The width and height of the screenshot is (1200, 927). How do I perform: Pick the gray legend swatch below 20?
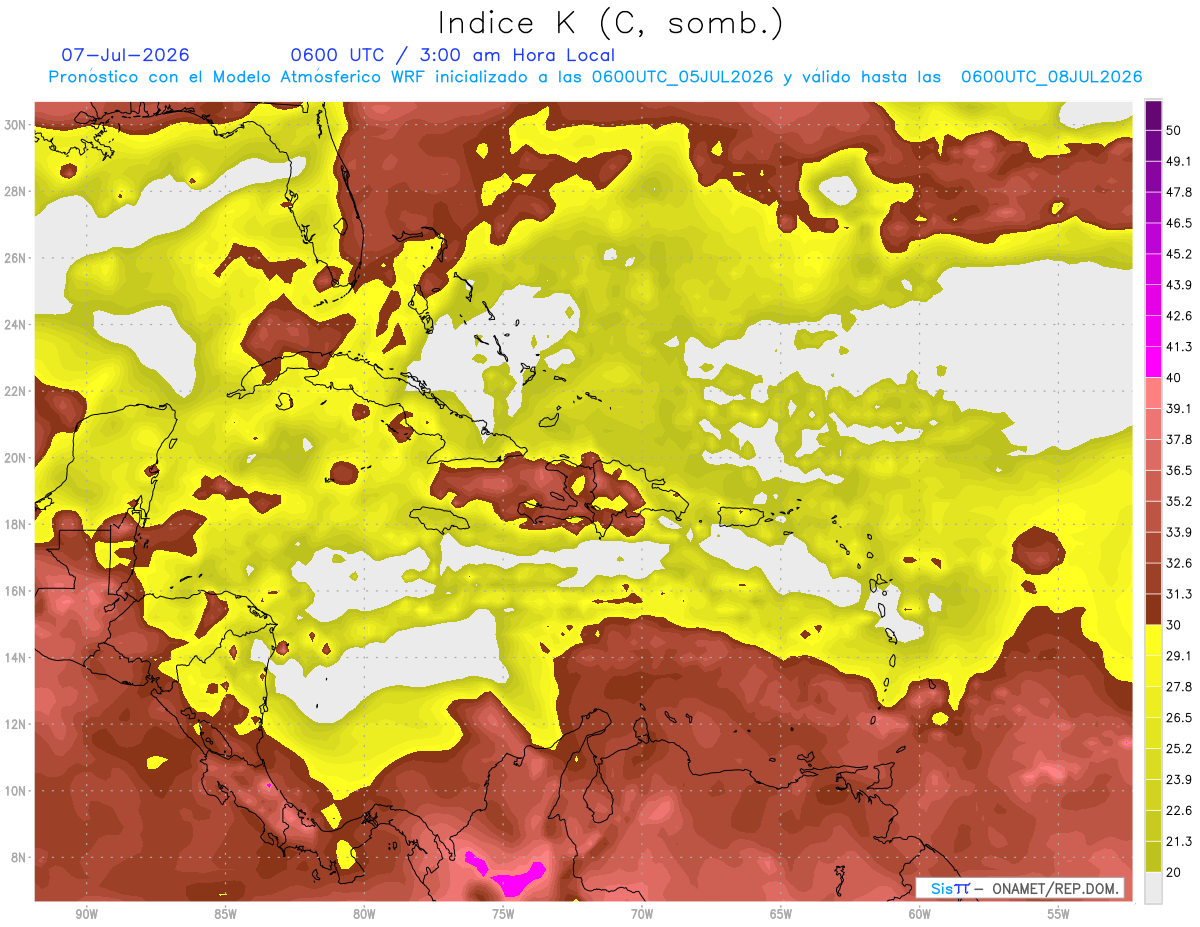[1153, 888]
